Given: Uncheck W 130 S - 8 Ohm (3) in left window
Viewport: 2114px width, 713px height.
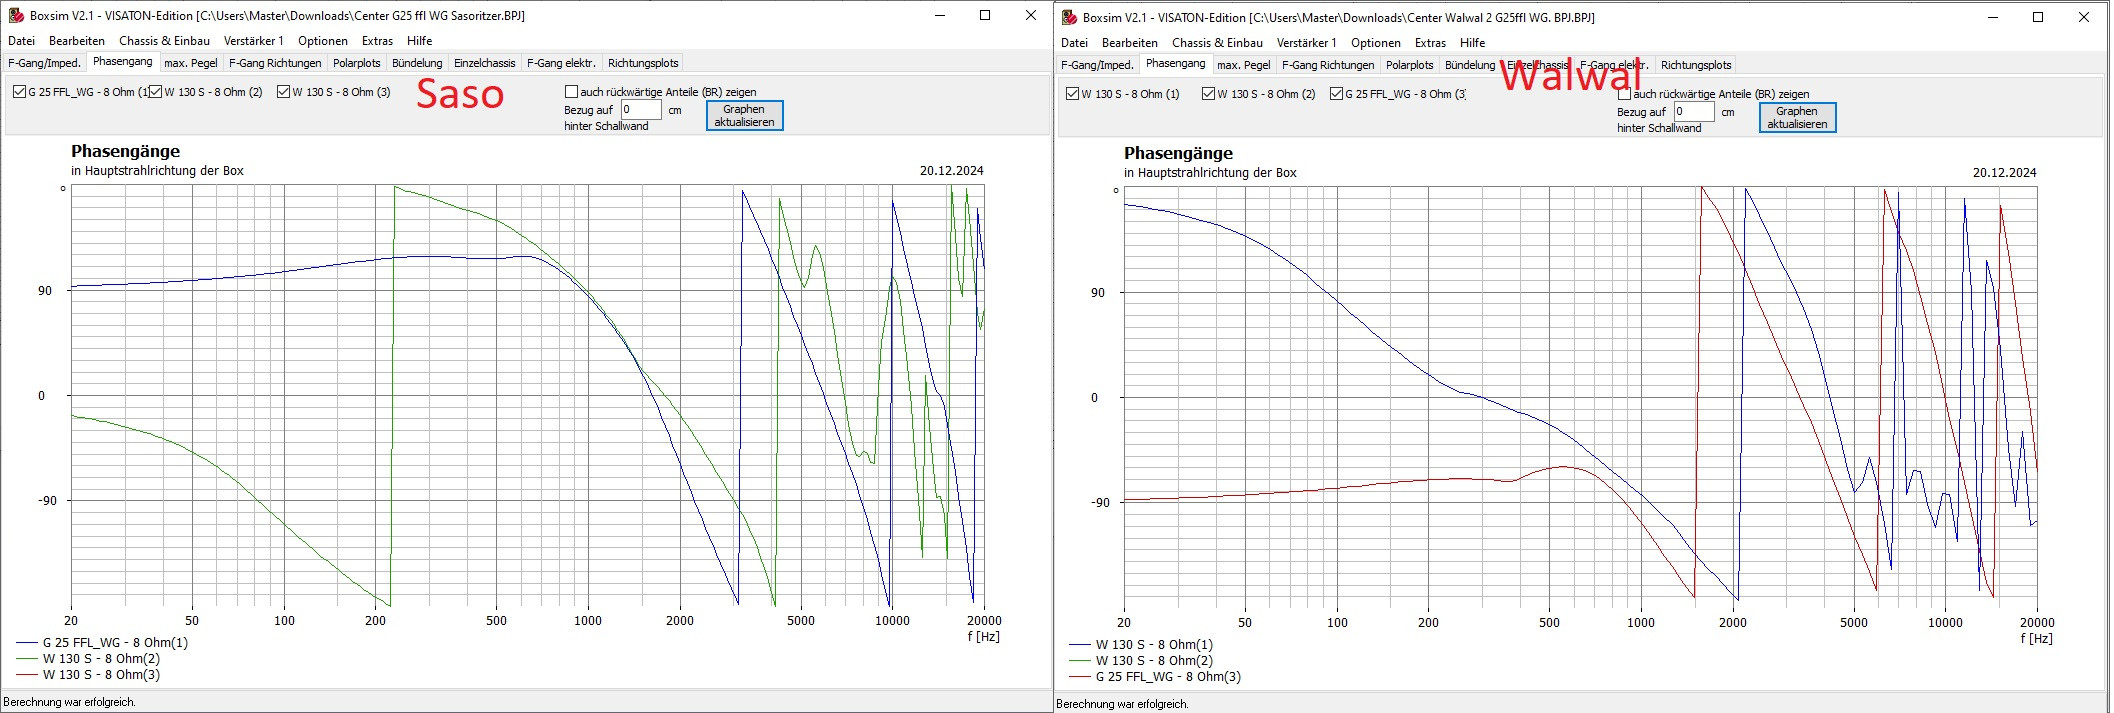Looking at the screenshot, I should [x=283, y=92].
